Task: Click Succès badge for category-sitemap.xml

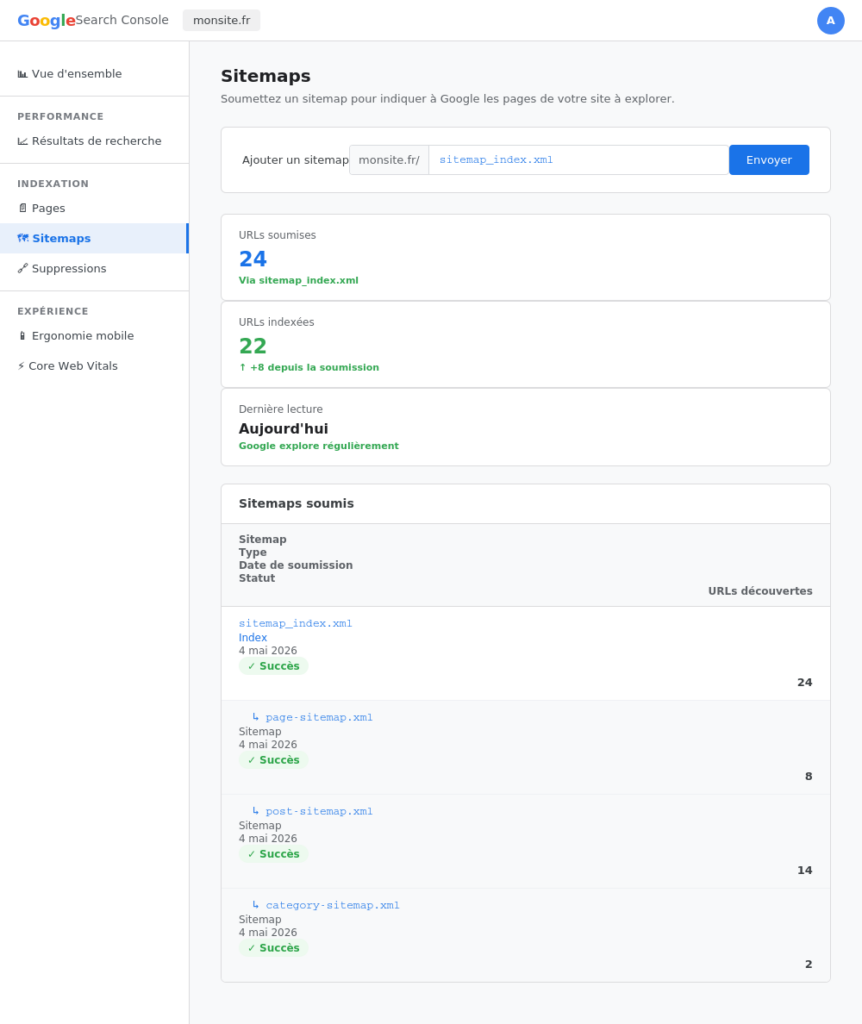Action: [x=274, y=948]
